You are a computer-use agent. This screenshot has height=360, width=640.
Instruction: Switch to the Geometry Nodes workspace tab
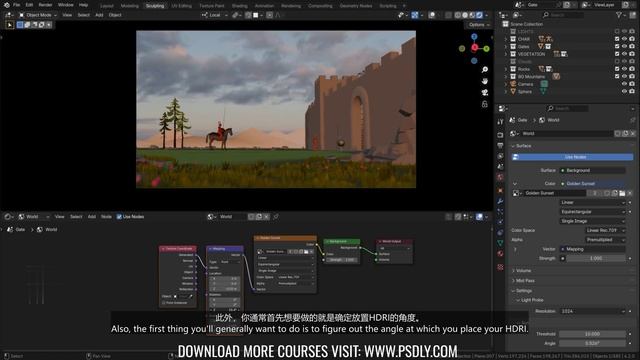[x=356, y=6]
